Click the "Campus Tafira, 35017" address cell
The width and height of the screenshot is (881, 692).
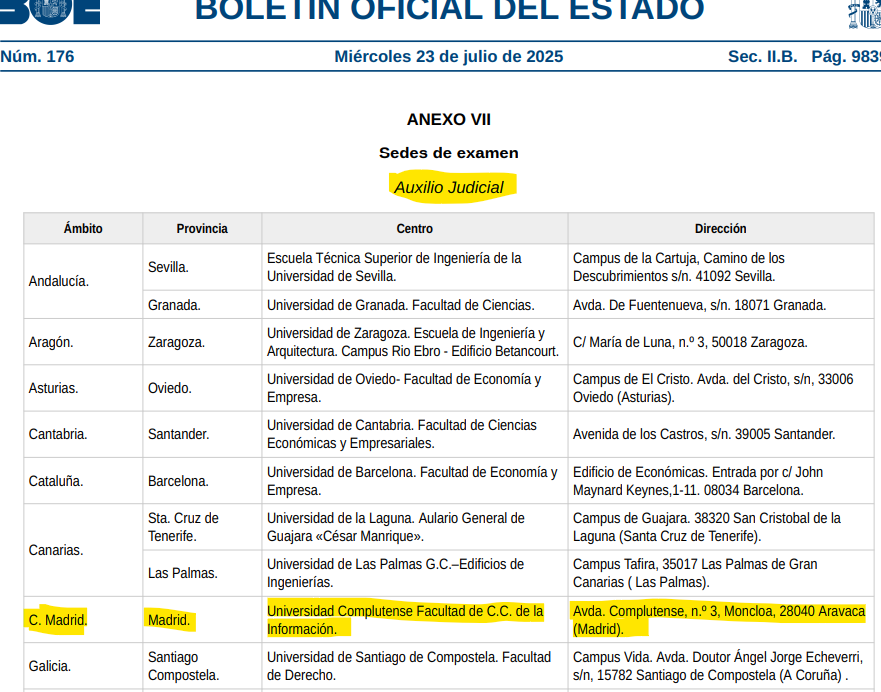click(x=721, y=573)
